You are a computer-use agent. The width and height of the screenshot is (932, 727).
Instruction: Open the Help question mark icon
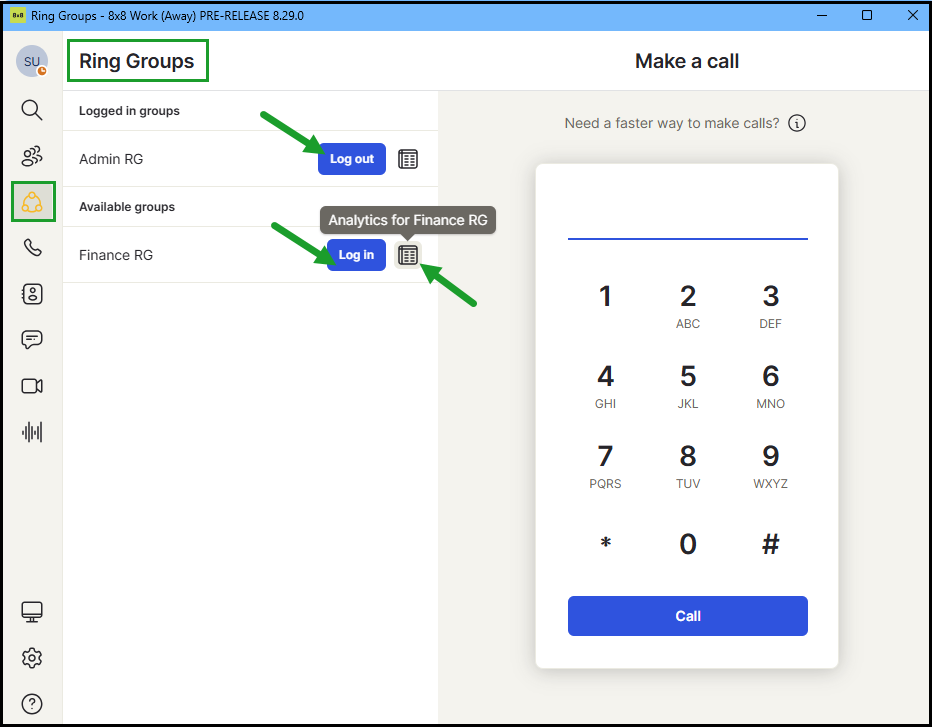[x=32, y=703]
